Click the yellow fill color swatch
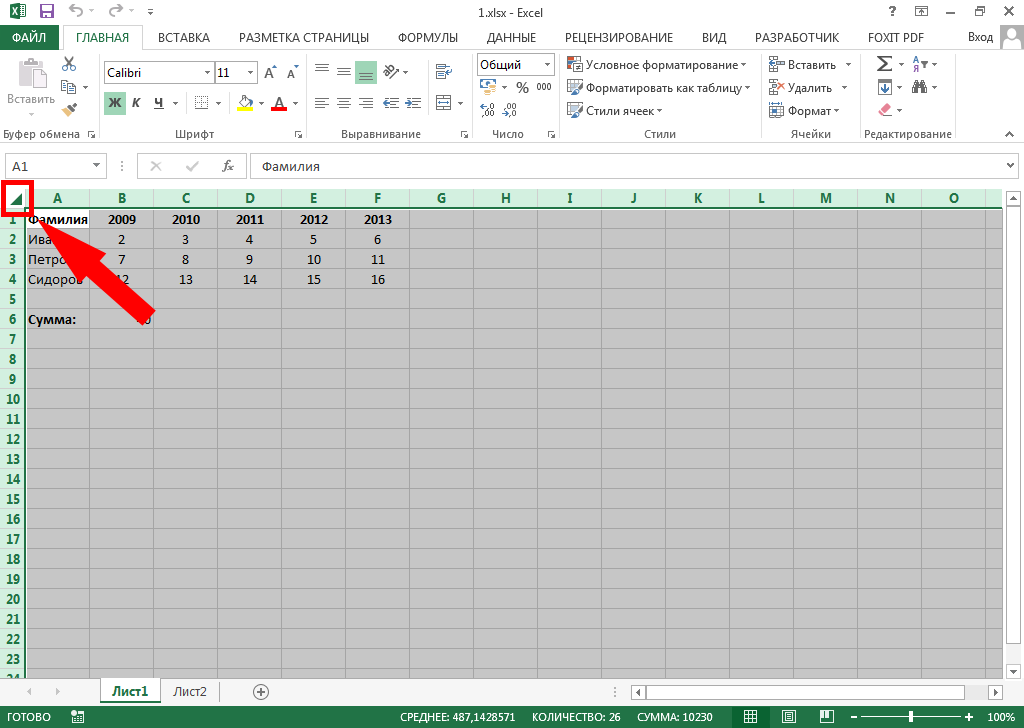Screen dimensions: 1024x728 245,102
